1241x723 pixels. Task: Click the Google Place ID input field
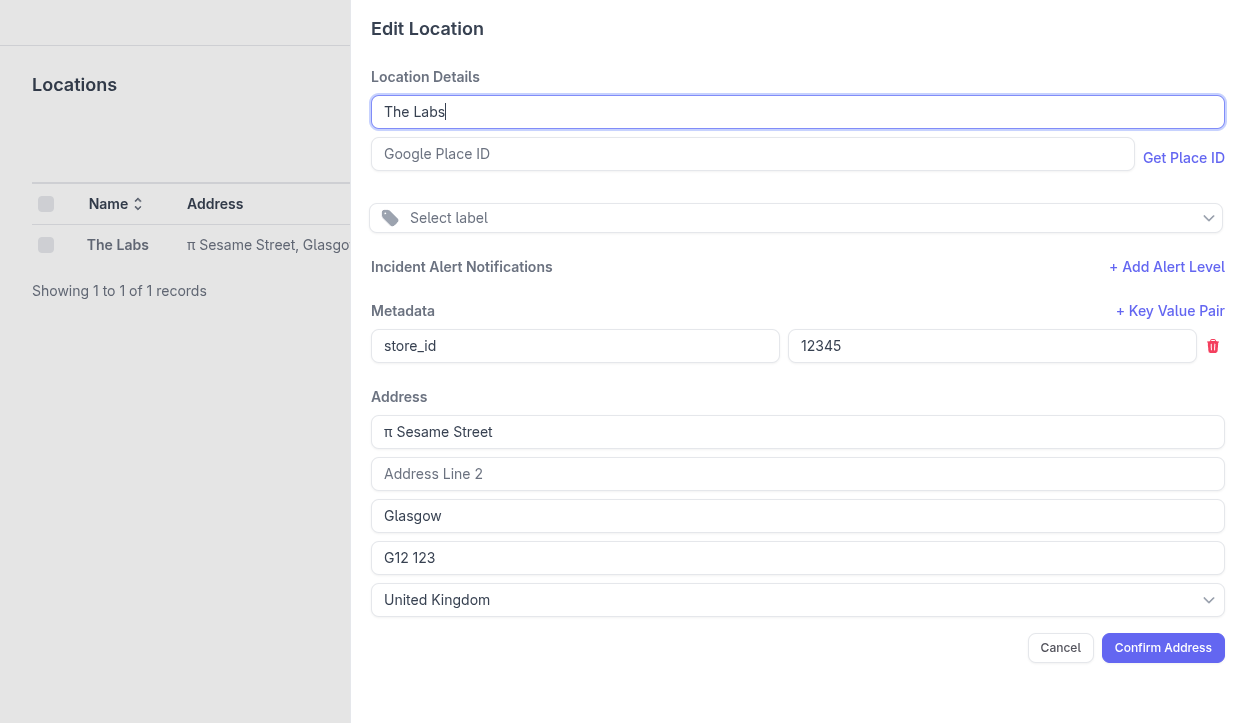pyautogui.click(x=752, y=153)
